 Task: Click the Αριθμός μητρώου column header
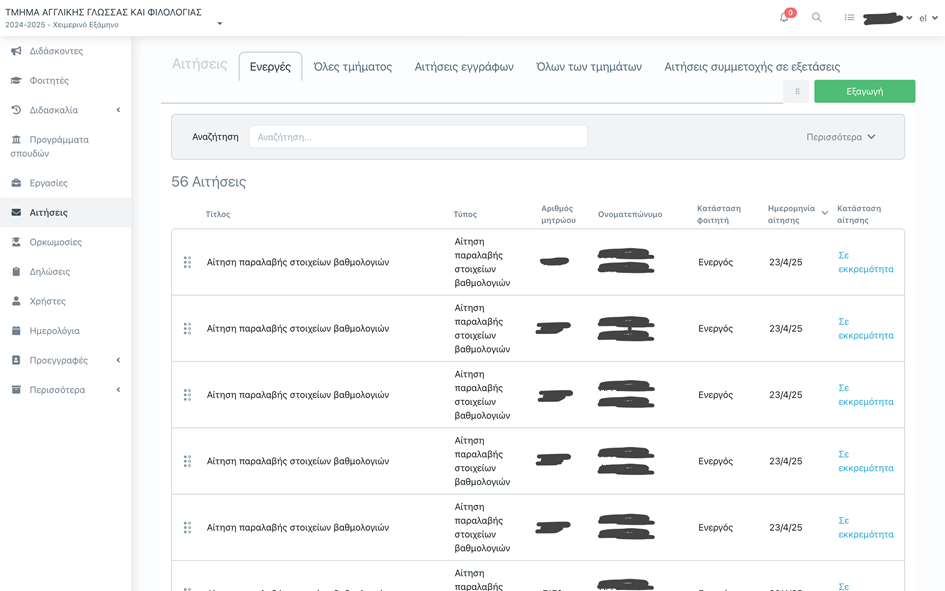tap(558, 214)
